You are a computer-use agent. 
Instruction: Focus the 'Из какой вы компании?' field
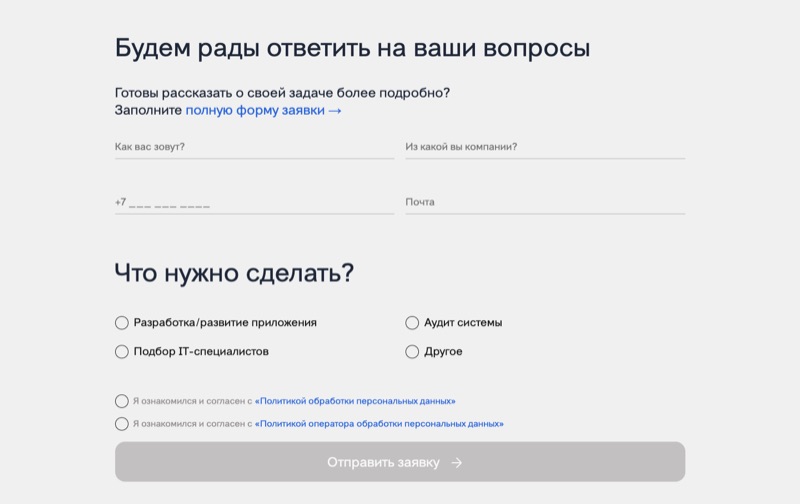click(545, 147)
